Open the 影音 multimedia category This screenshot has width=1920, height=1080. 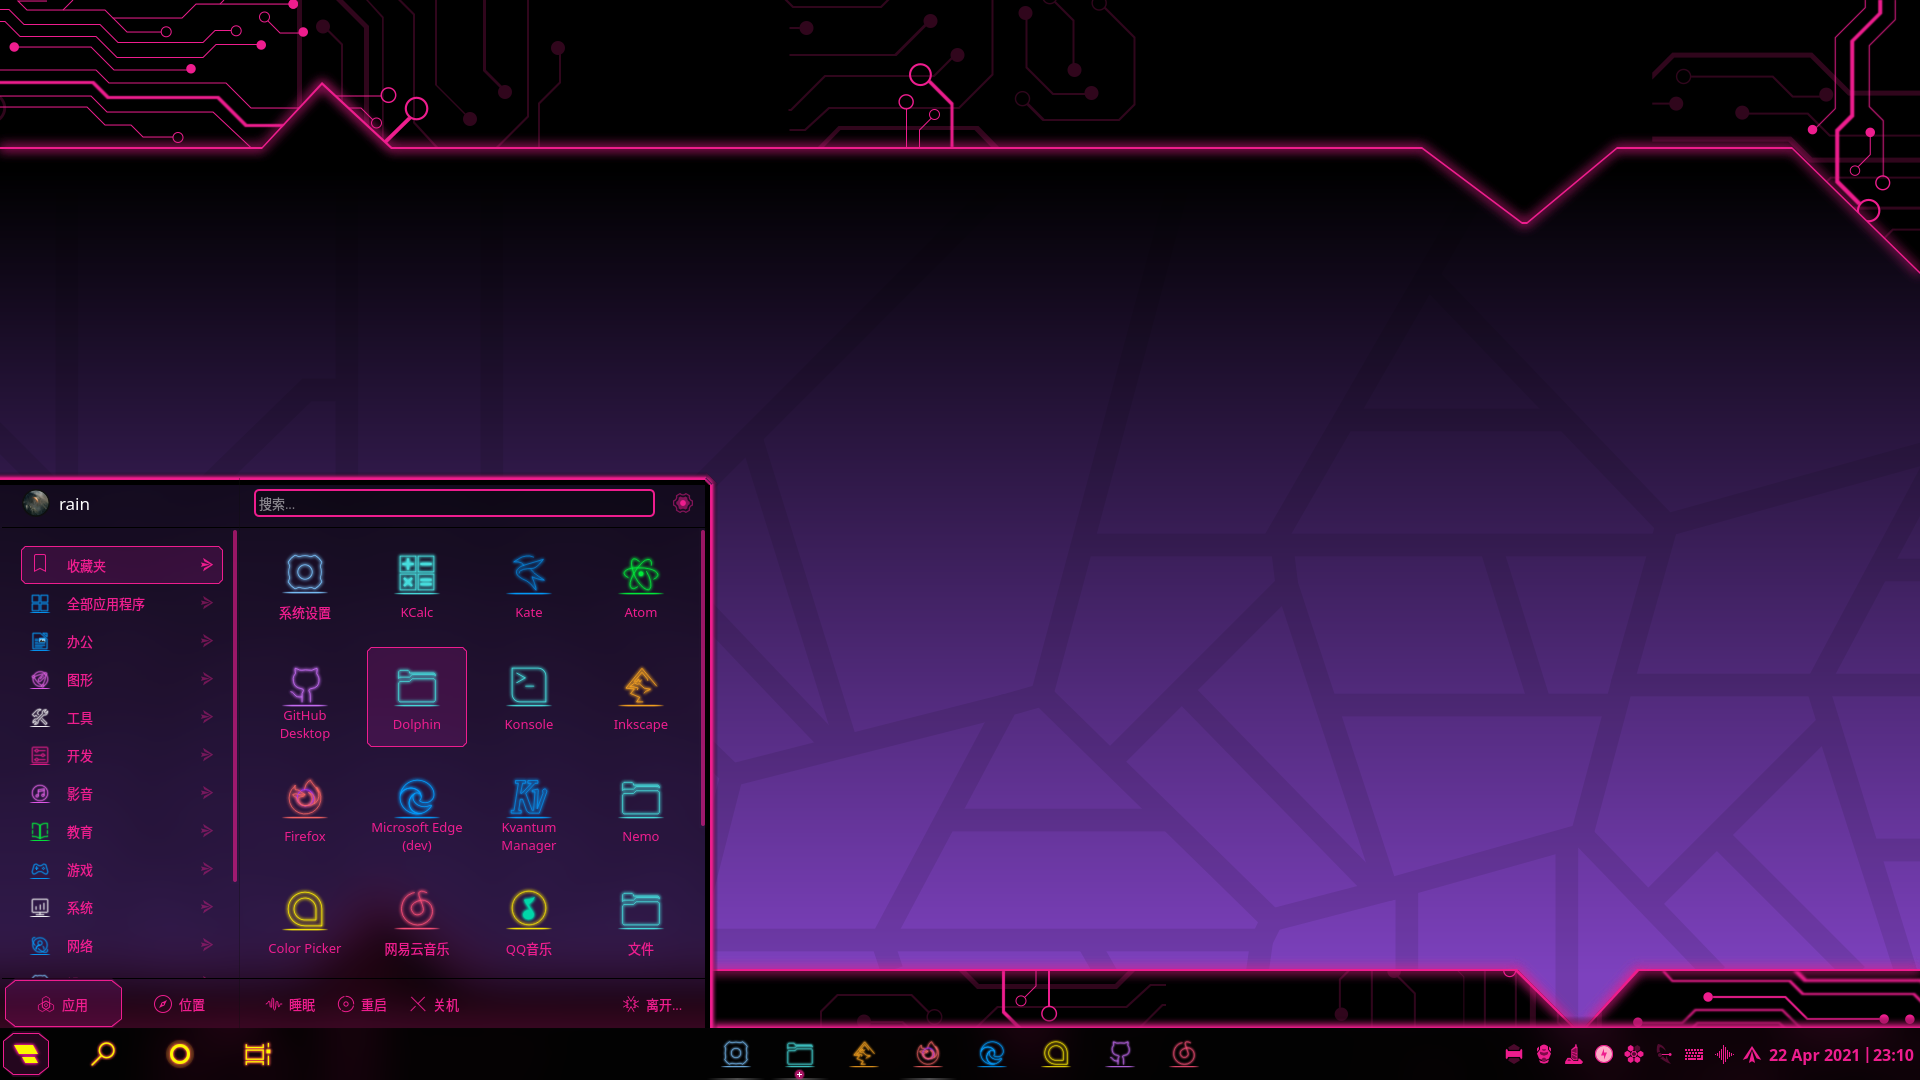click(122, 793)
